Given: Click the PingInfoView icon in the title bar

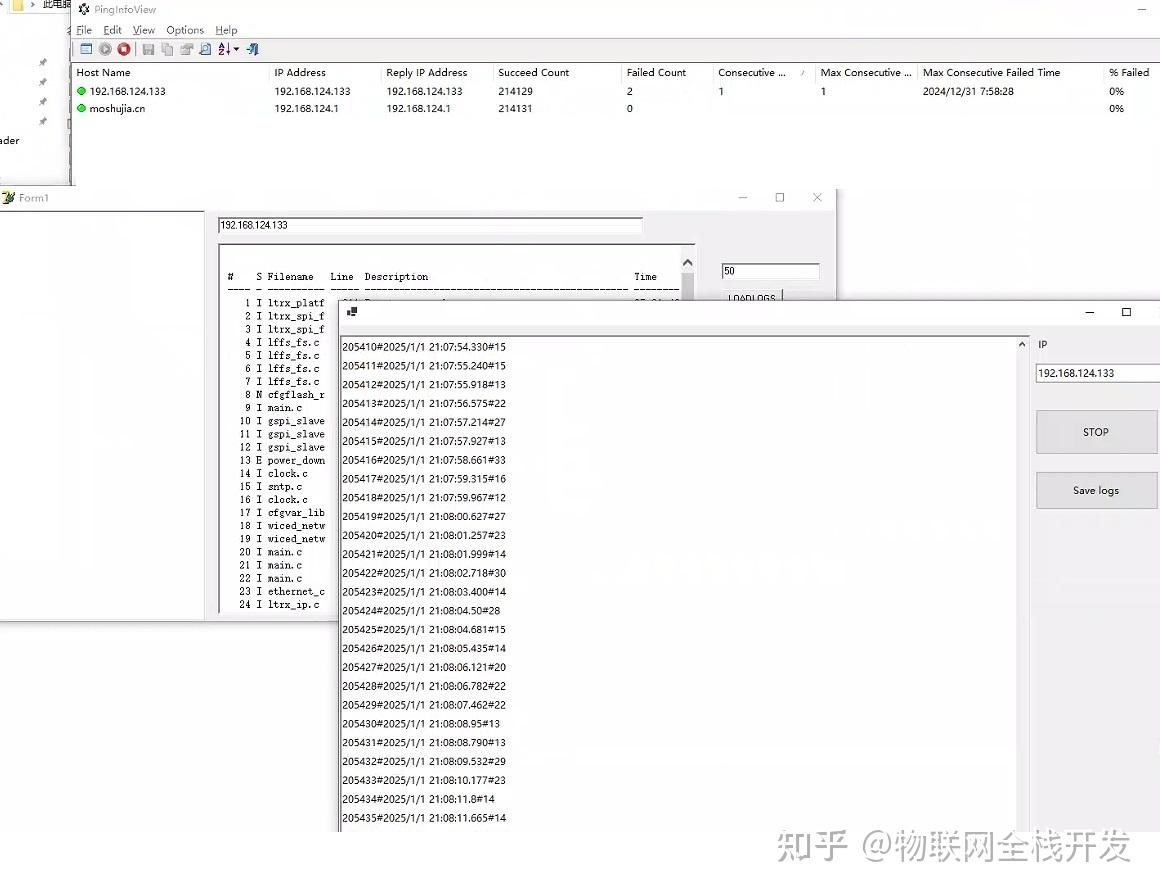Looking at the screenshot, I should [x=84, y=9].
